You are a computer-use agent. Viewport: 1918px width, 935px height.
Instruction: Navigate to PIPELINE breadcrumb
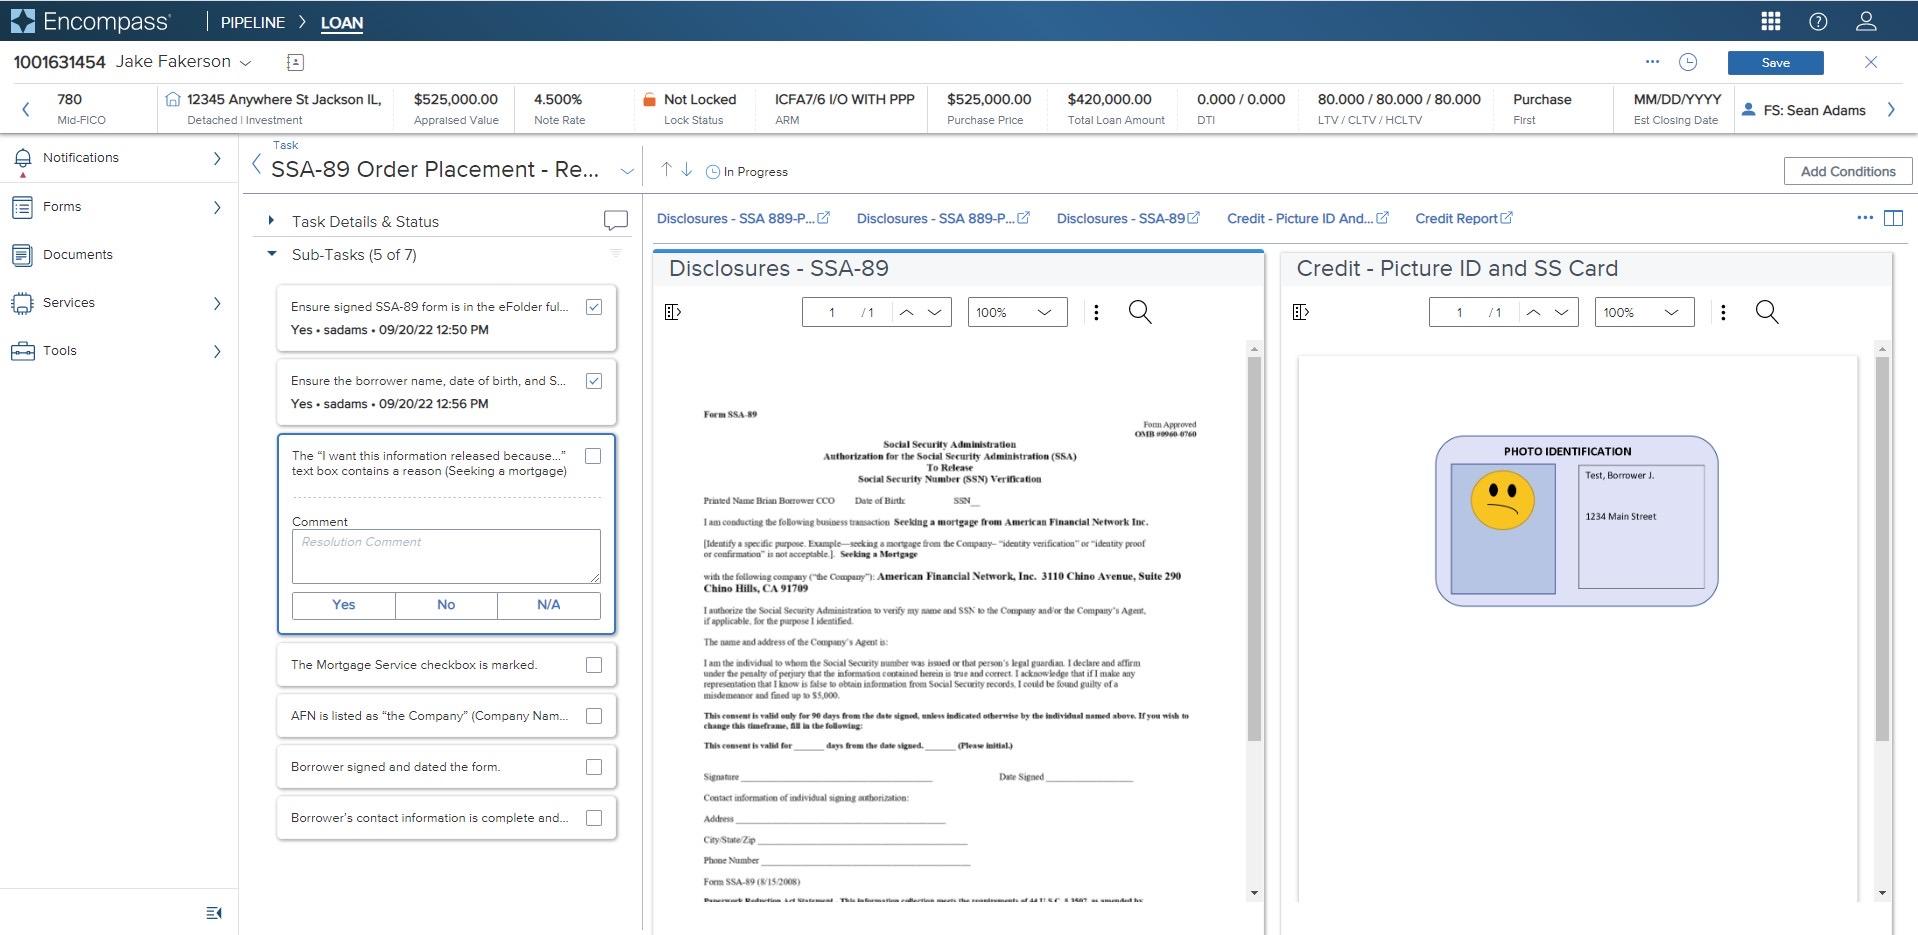tap(253, 22)
